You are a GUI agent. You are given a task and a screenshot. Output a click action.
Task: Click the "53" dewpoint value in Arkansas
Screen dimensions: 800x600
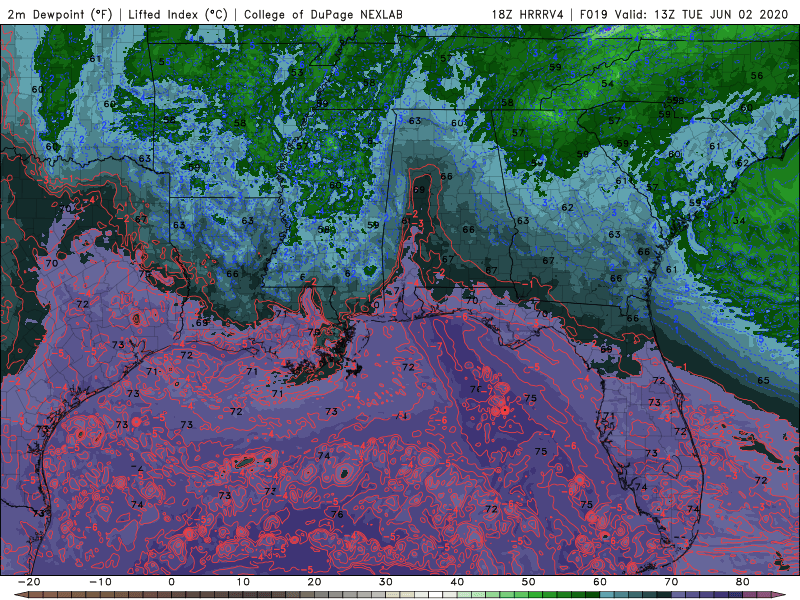tap(297, 72)
